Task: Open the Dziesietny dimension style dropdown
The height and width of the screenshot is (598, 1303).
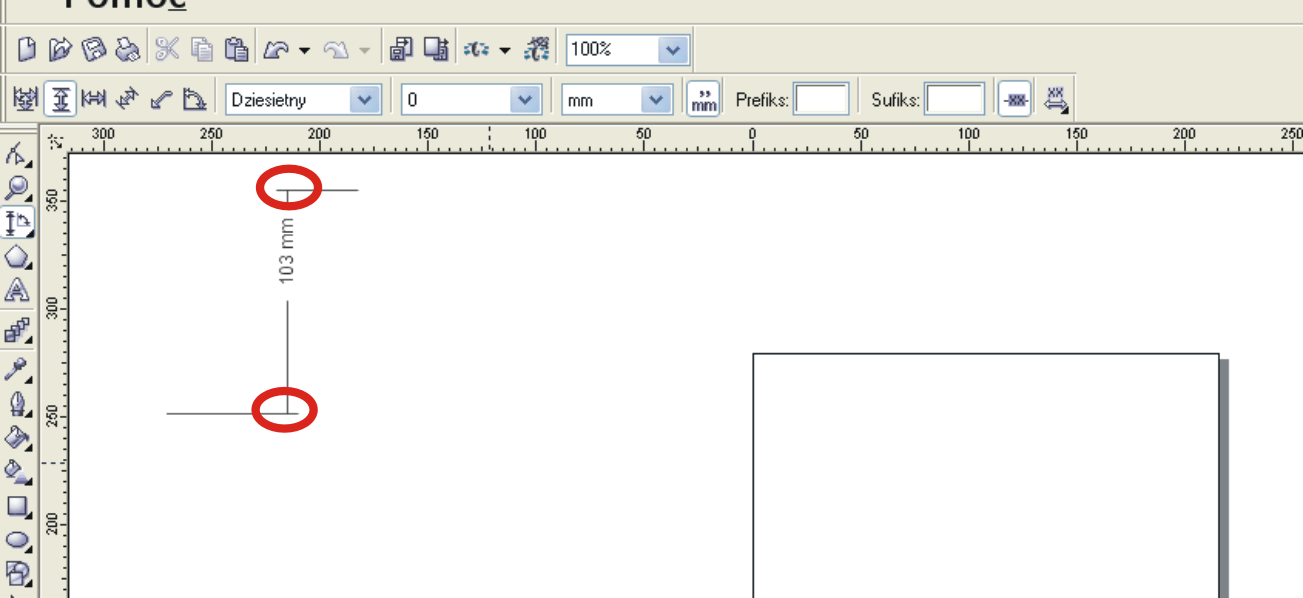Action: (x=364, y=100)
